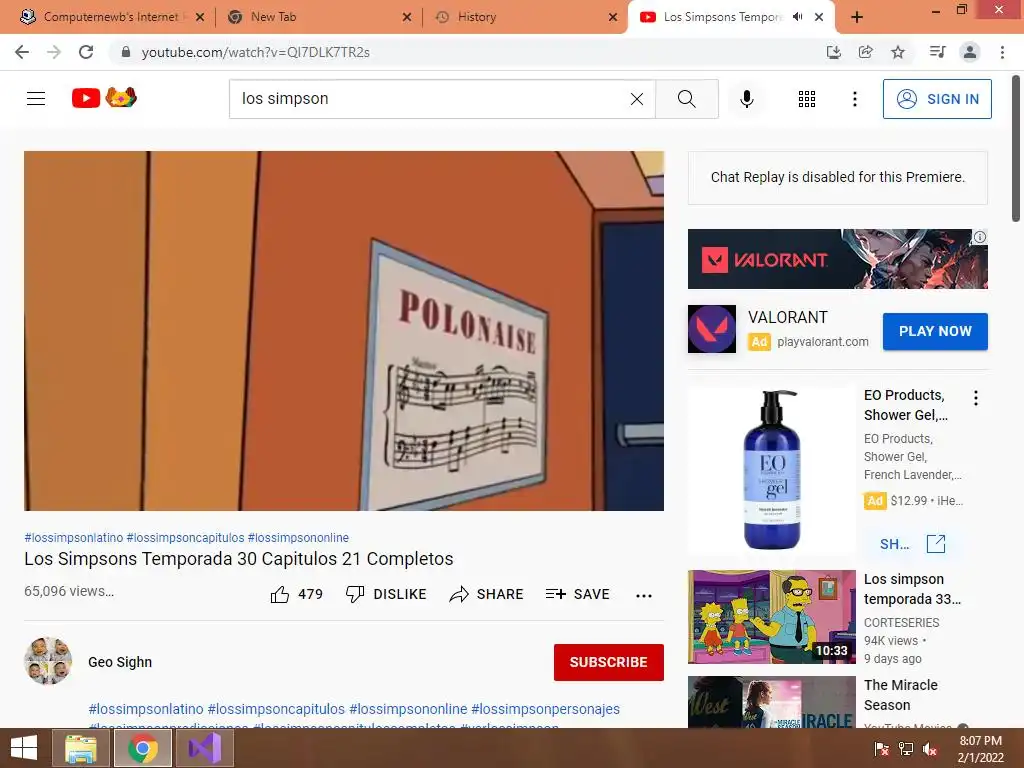This screenshot has width=1024, height=768.
Task: Click the SIGN IN button
Action: pos(936,99)
